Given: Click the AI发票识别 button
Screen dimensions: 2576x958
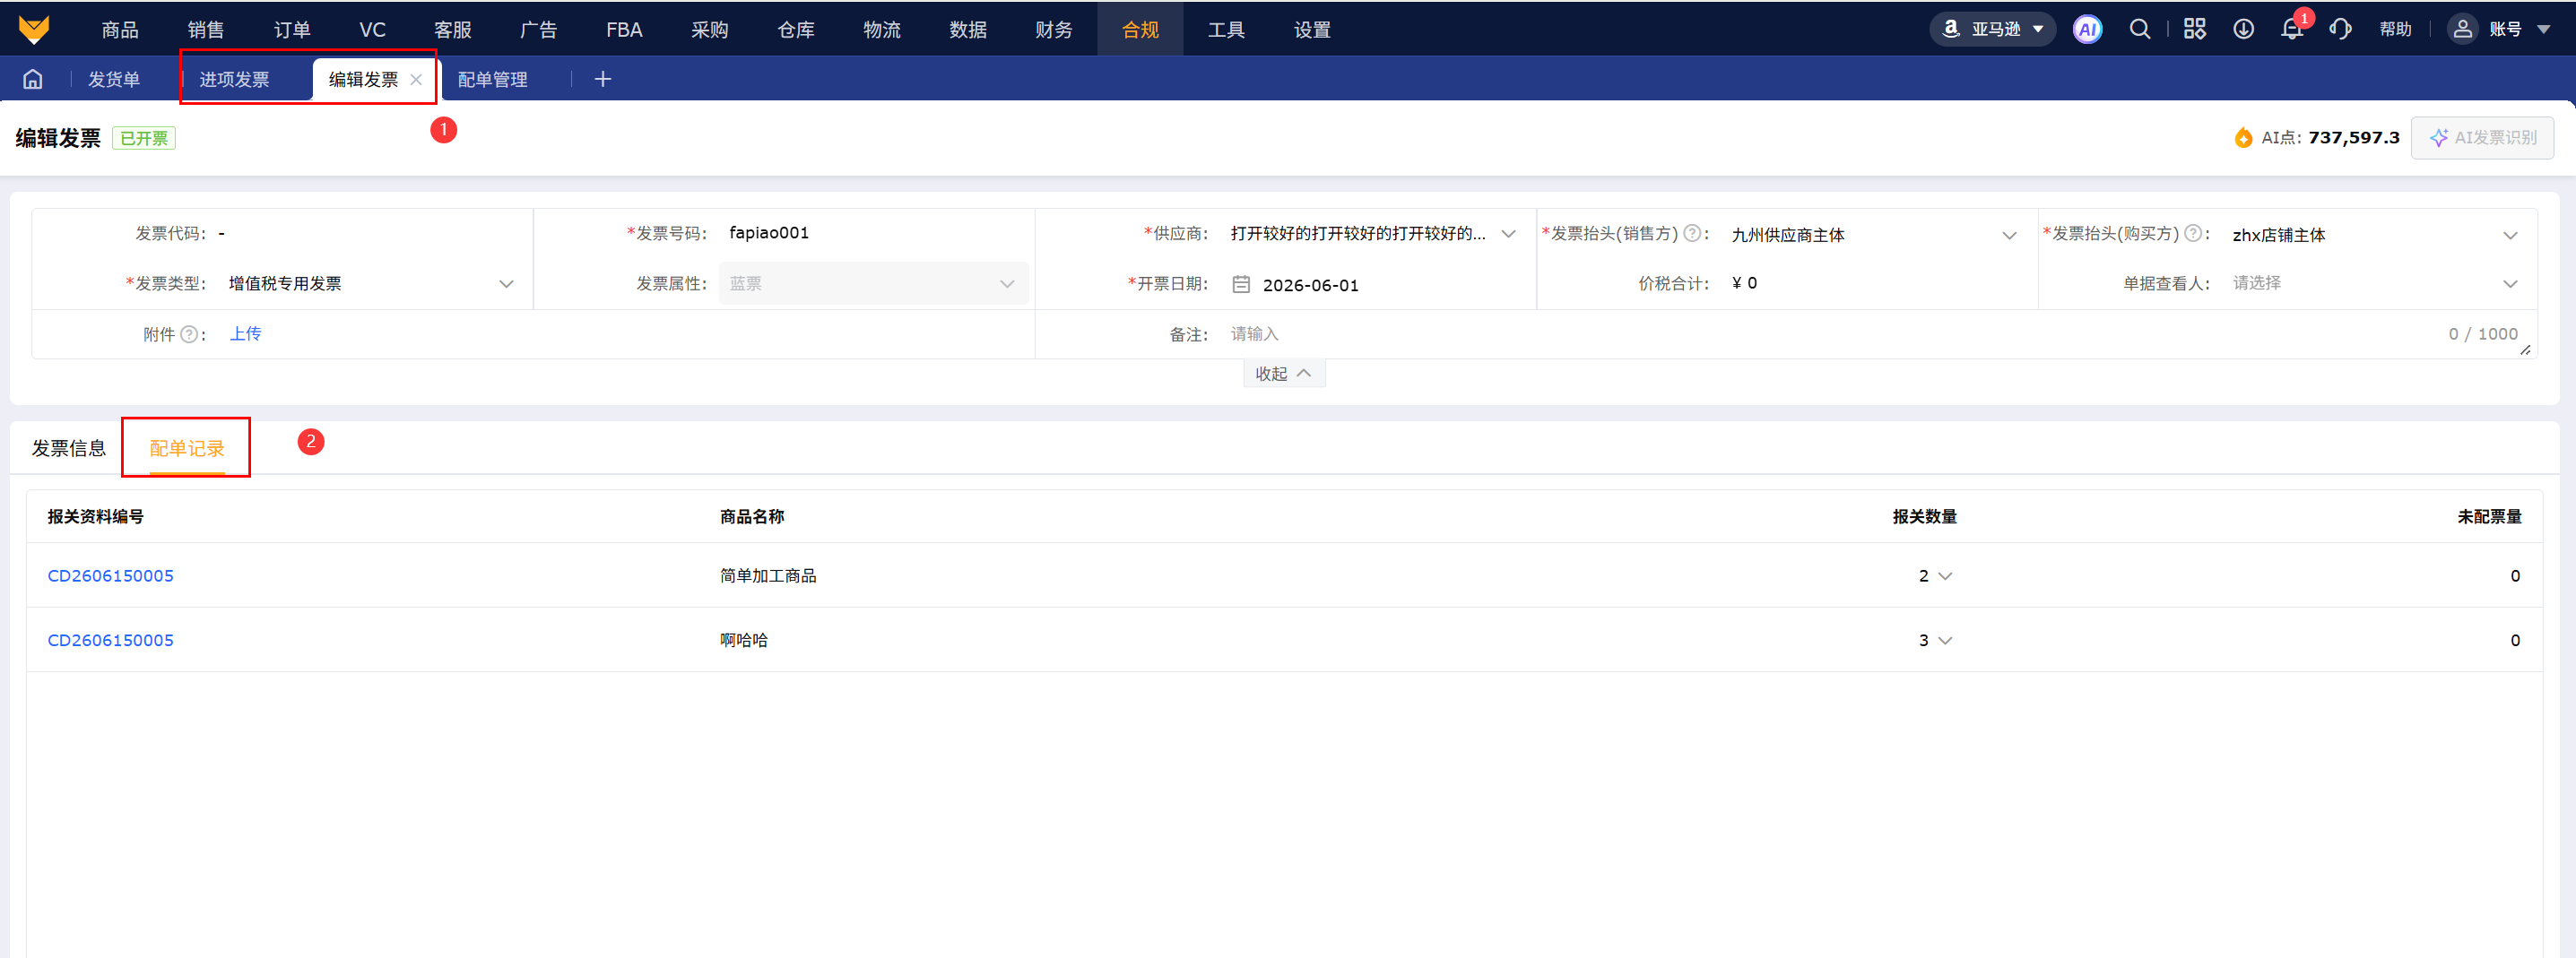Looking at the screenshot, I should pos(2482,137).
